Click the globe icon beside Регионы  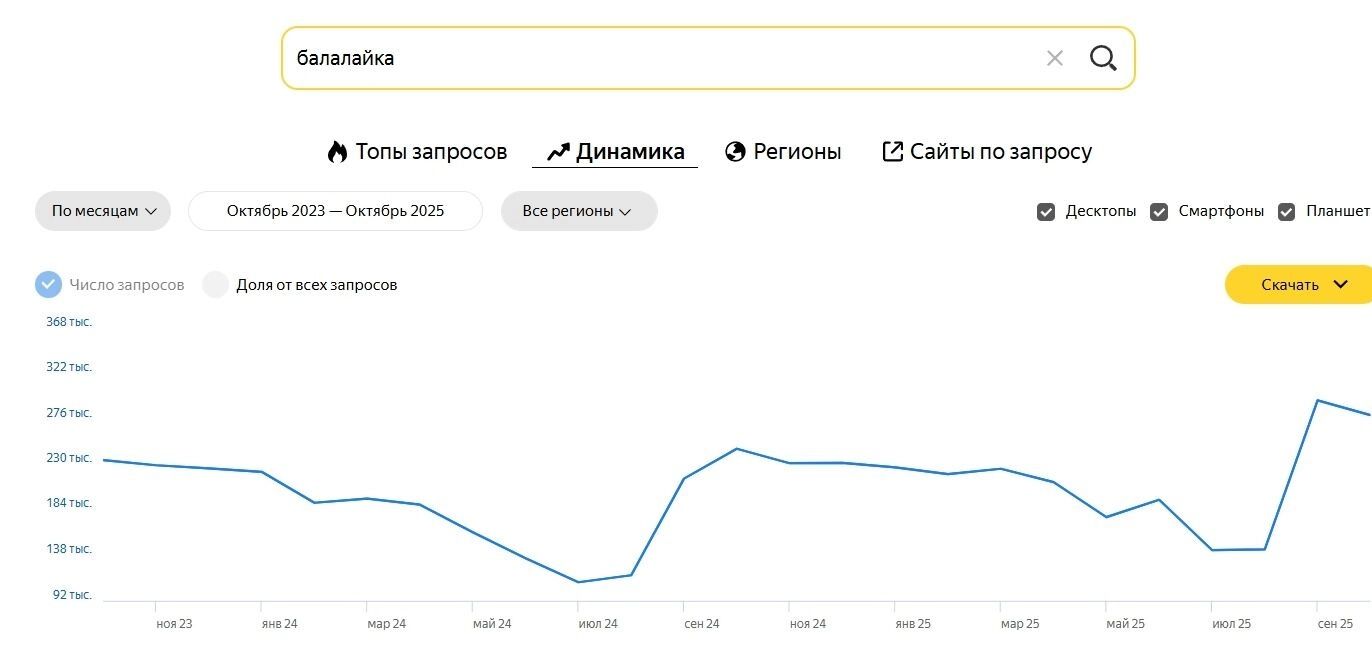pyautogui.click(x=735, y=152)
